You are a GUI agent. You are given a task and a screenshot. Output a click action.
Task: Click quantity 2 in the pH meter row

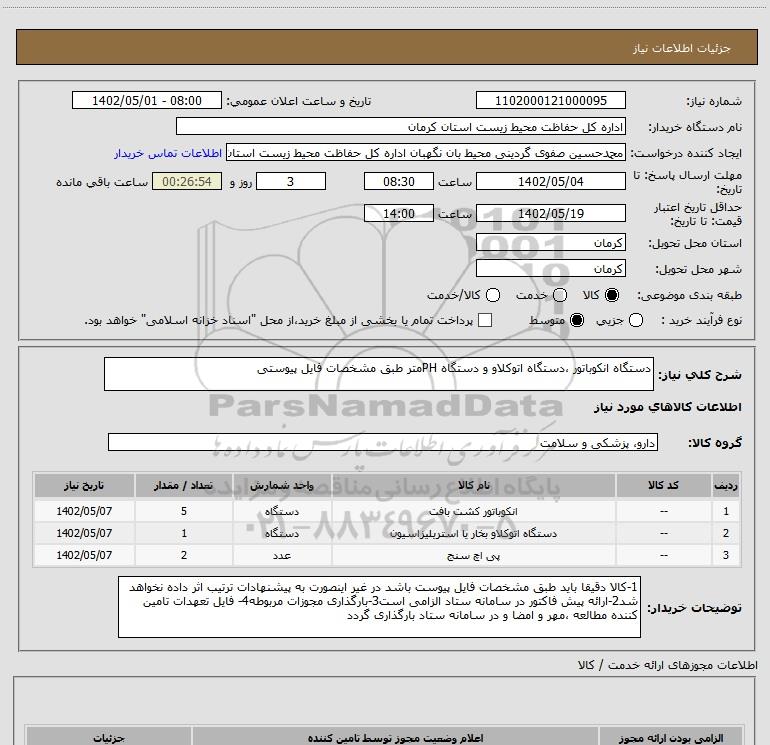pyautogui.click(x=184, y=555)
